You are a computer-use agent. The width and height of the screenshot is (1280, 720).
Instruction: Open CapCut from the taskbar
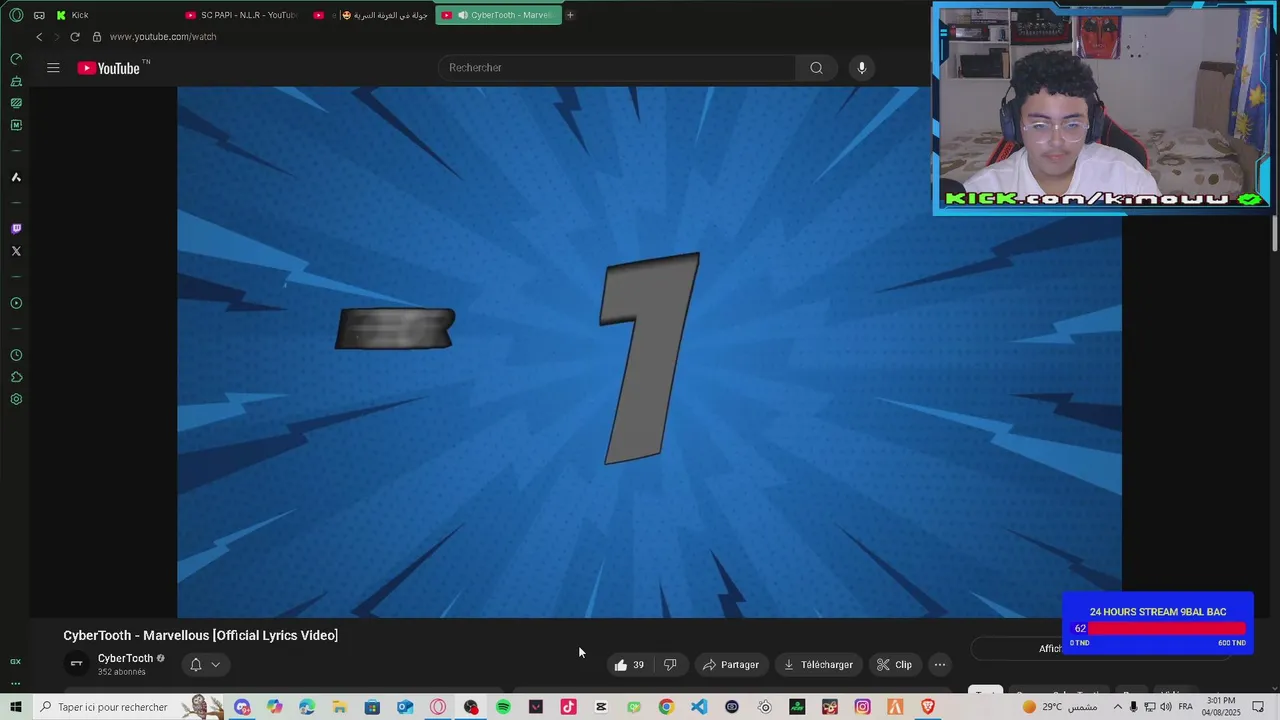[x=601, y=707]
